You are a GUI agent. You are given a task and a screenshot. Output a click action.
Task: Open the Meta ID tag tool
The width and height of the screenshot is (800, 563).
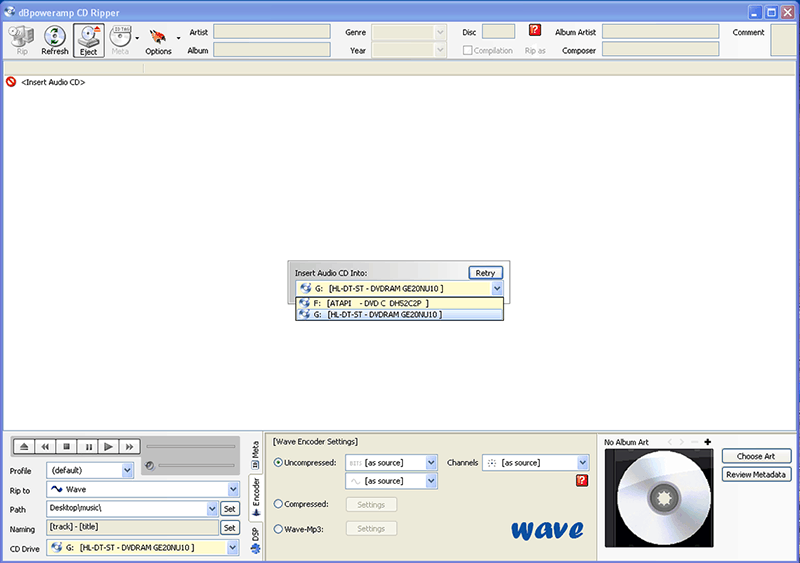(x=120, y=40)
